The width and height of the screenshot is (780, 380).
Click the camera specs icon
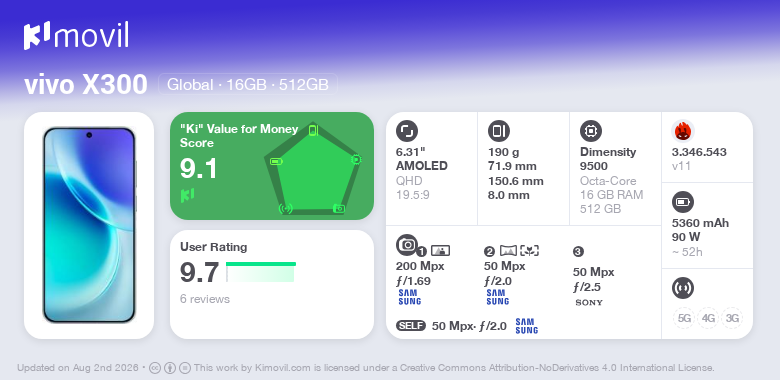(407, 244)
